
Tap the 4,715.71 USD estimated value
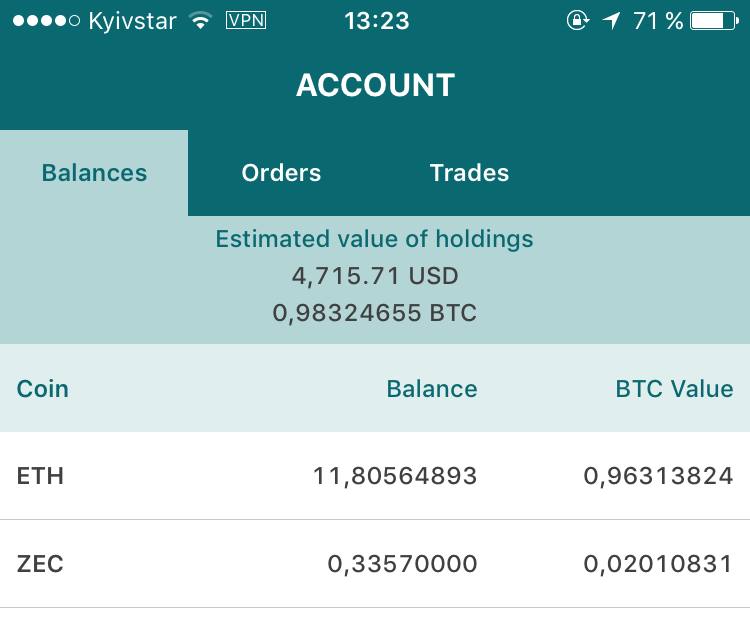click(x=375, y=276)
